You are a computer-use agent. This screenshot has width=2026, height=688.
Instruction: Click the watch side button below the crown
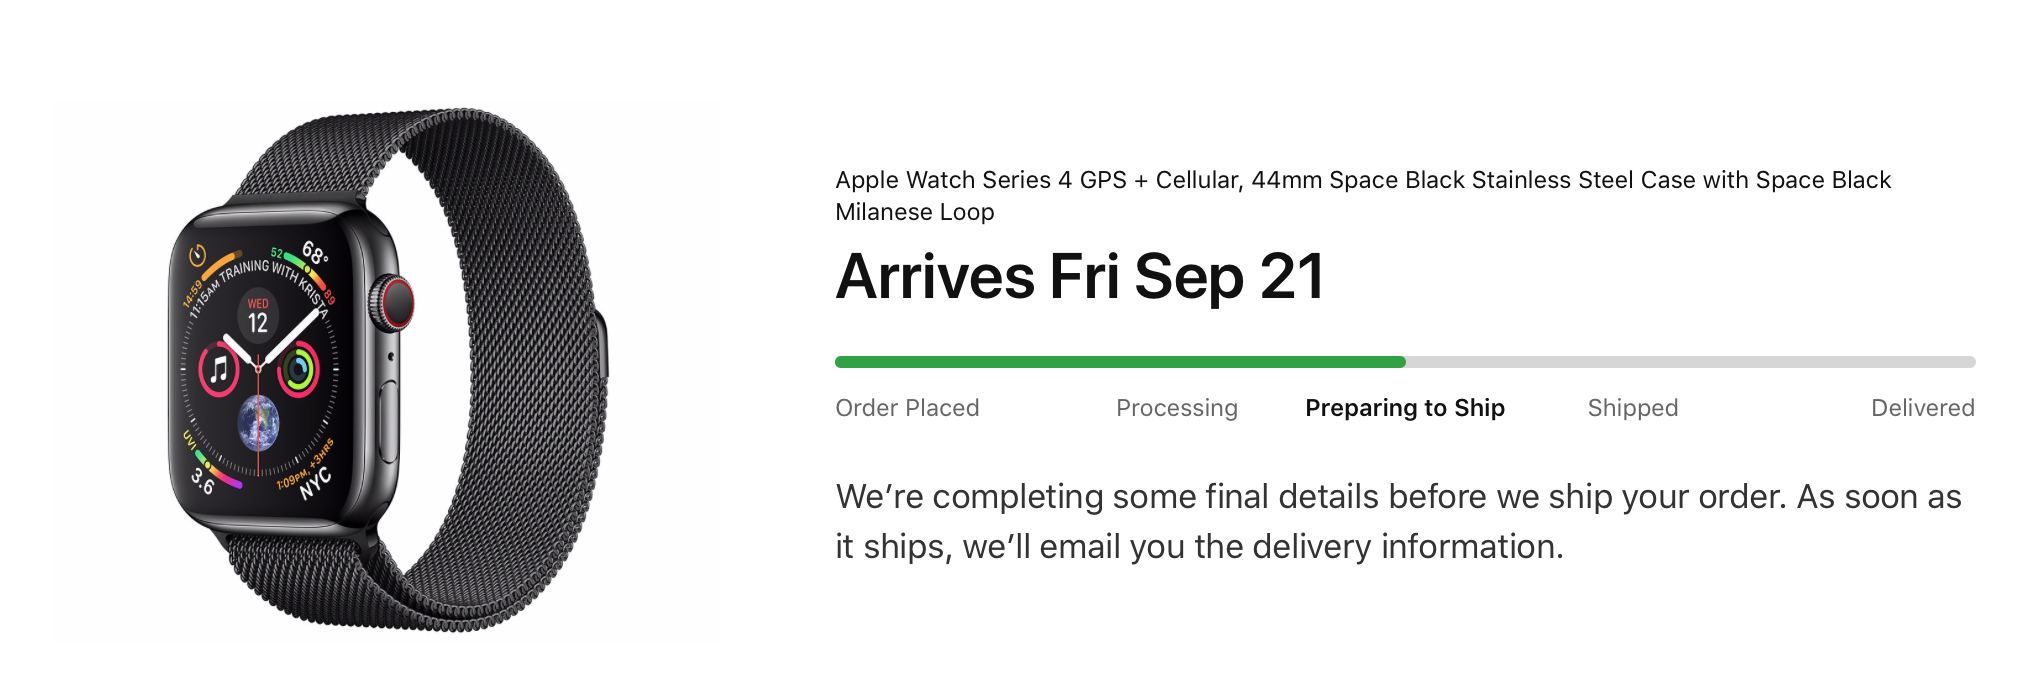click(x=388, y=415)
